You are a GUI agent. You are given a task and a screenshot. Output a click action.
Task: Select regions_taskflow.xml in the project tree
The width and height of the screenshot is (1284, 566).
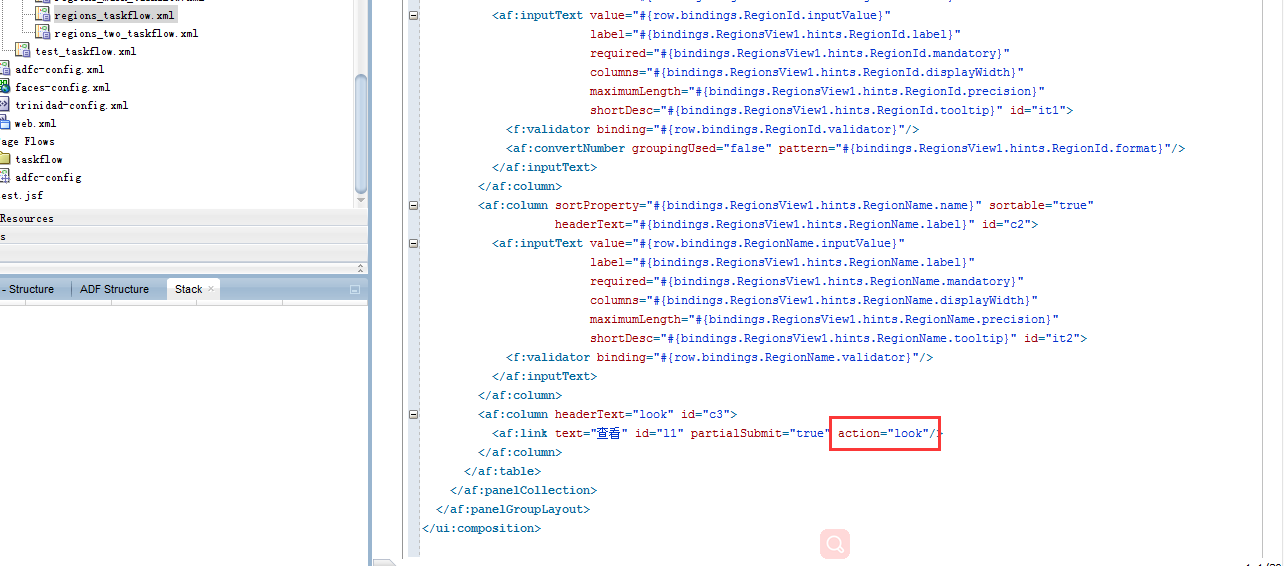114,15
